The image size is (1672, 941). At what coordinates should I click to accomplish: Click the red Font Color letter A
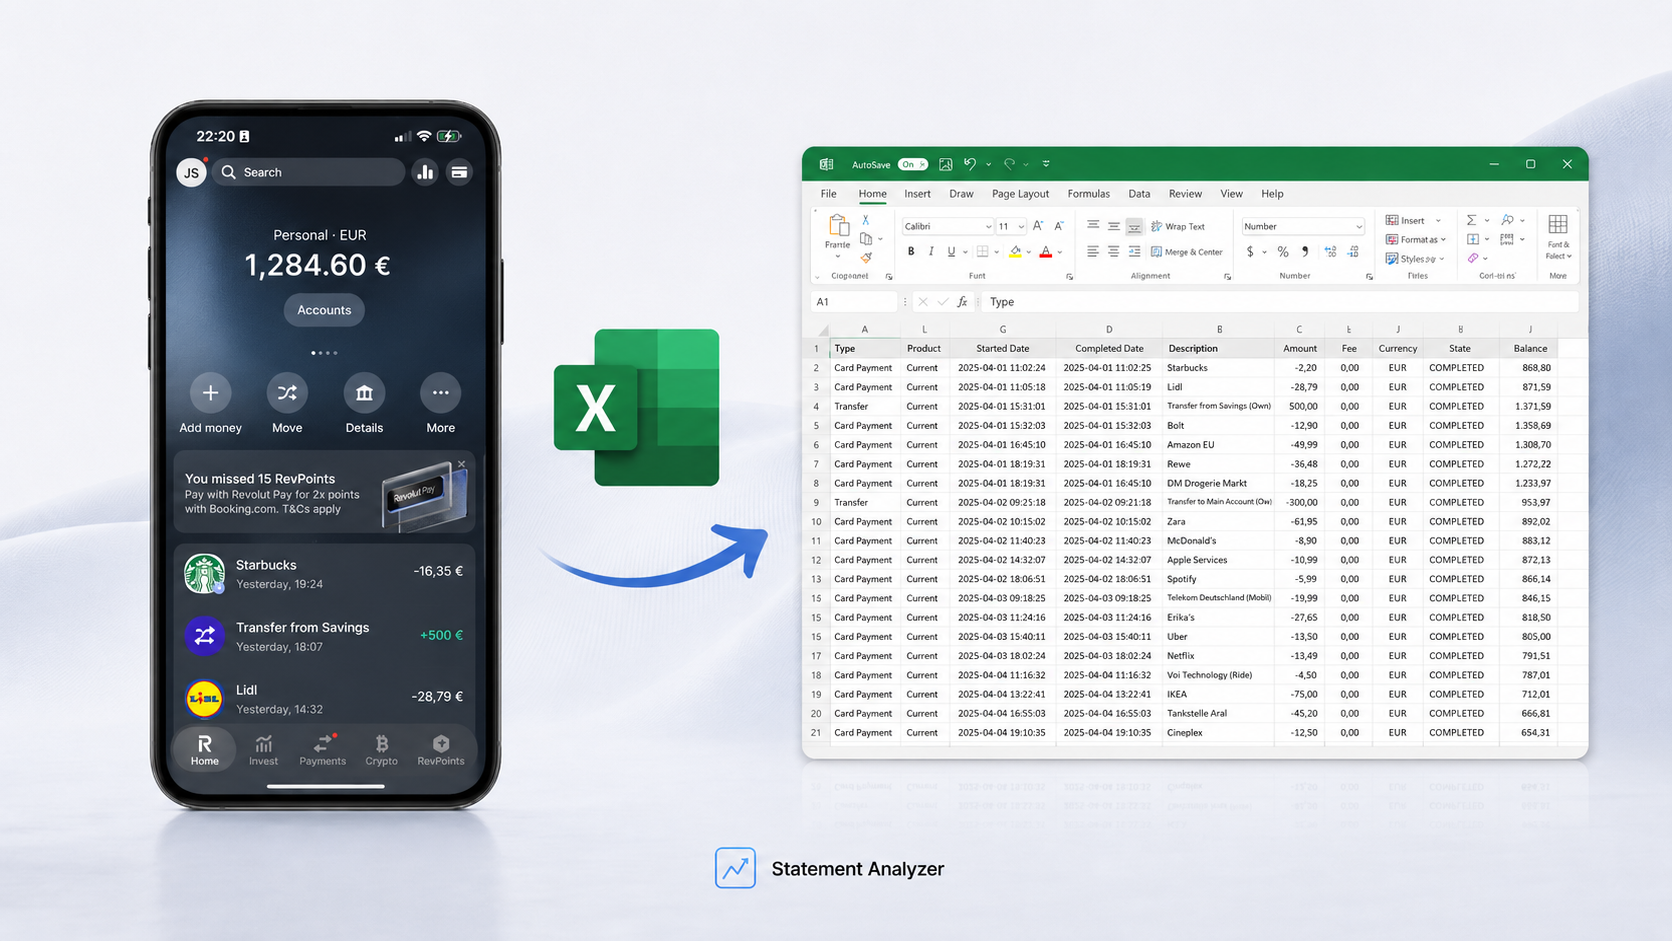tap(1046, 252)
